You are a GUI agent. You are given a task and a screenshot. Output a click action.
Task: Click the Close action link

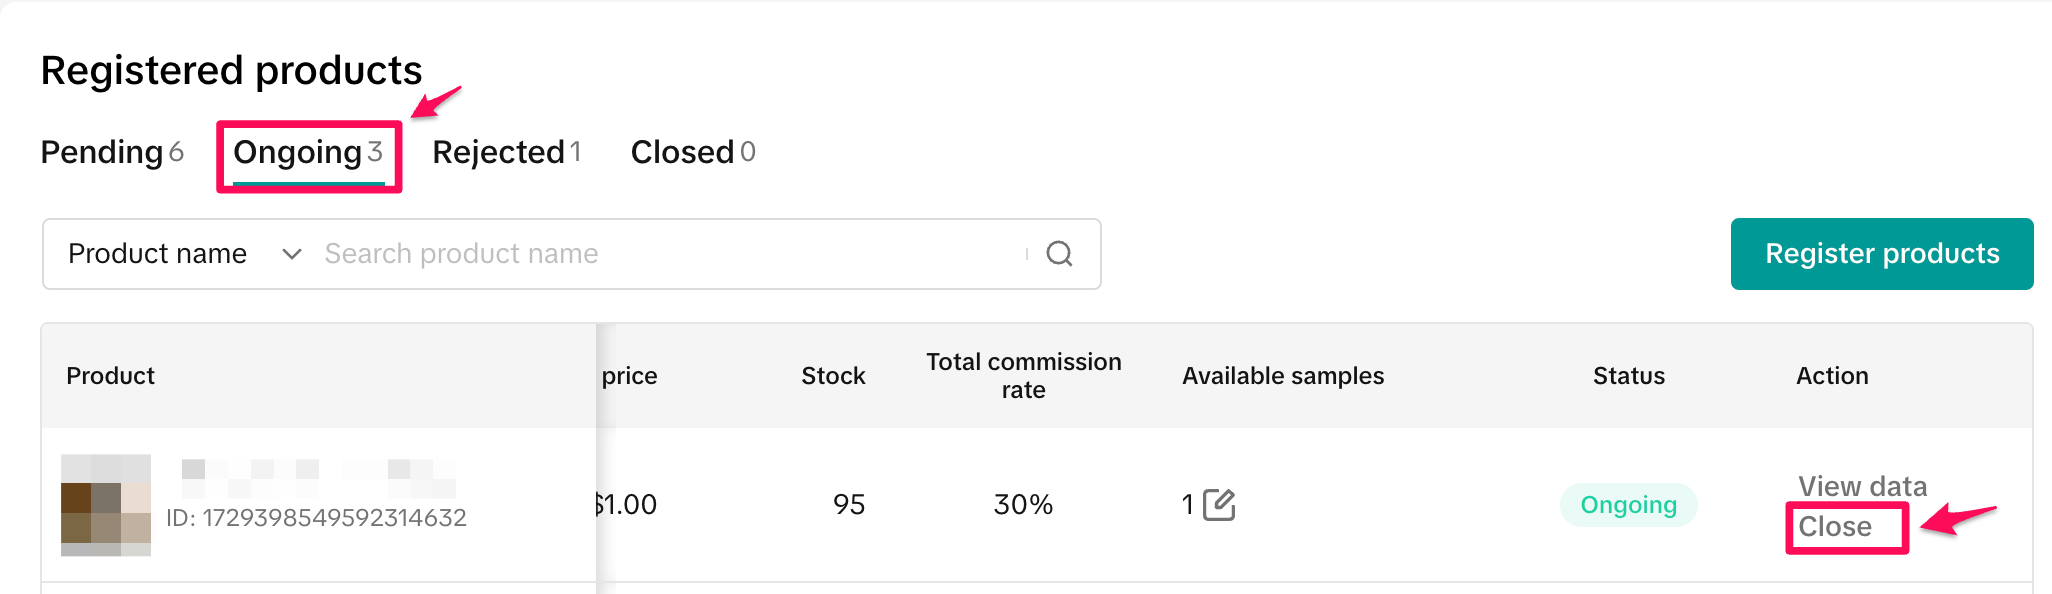(x=1835, y=527)
